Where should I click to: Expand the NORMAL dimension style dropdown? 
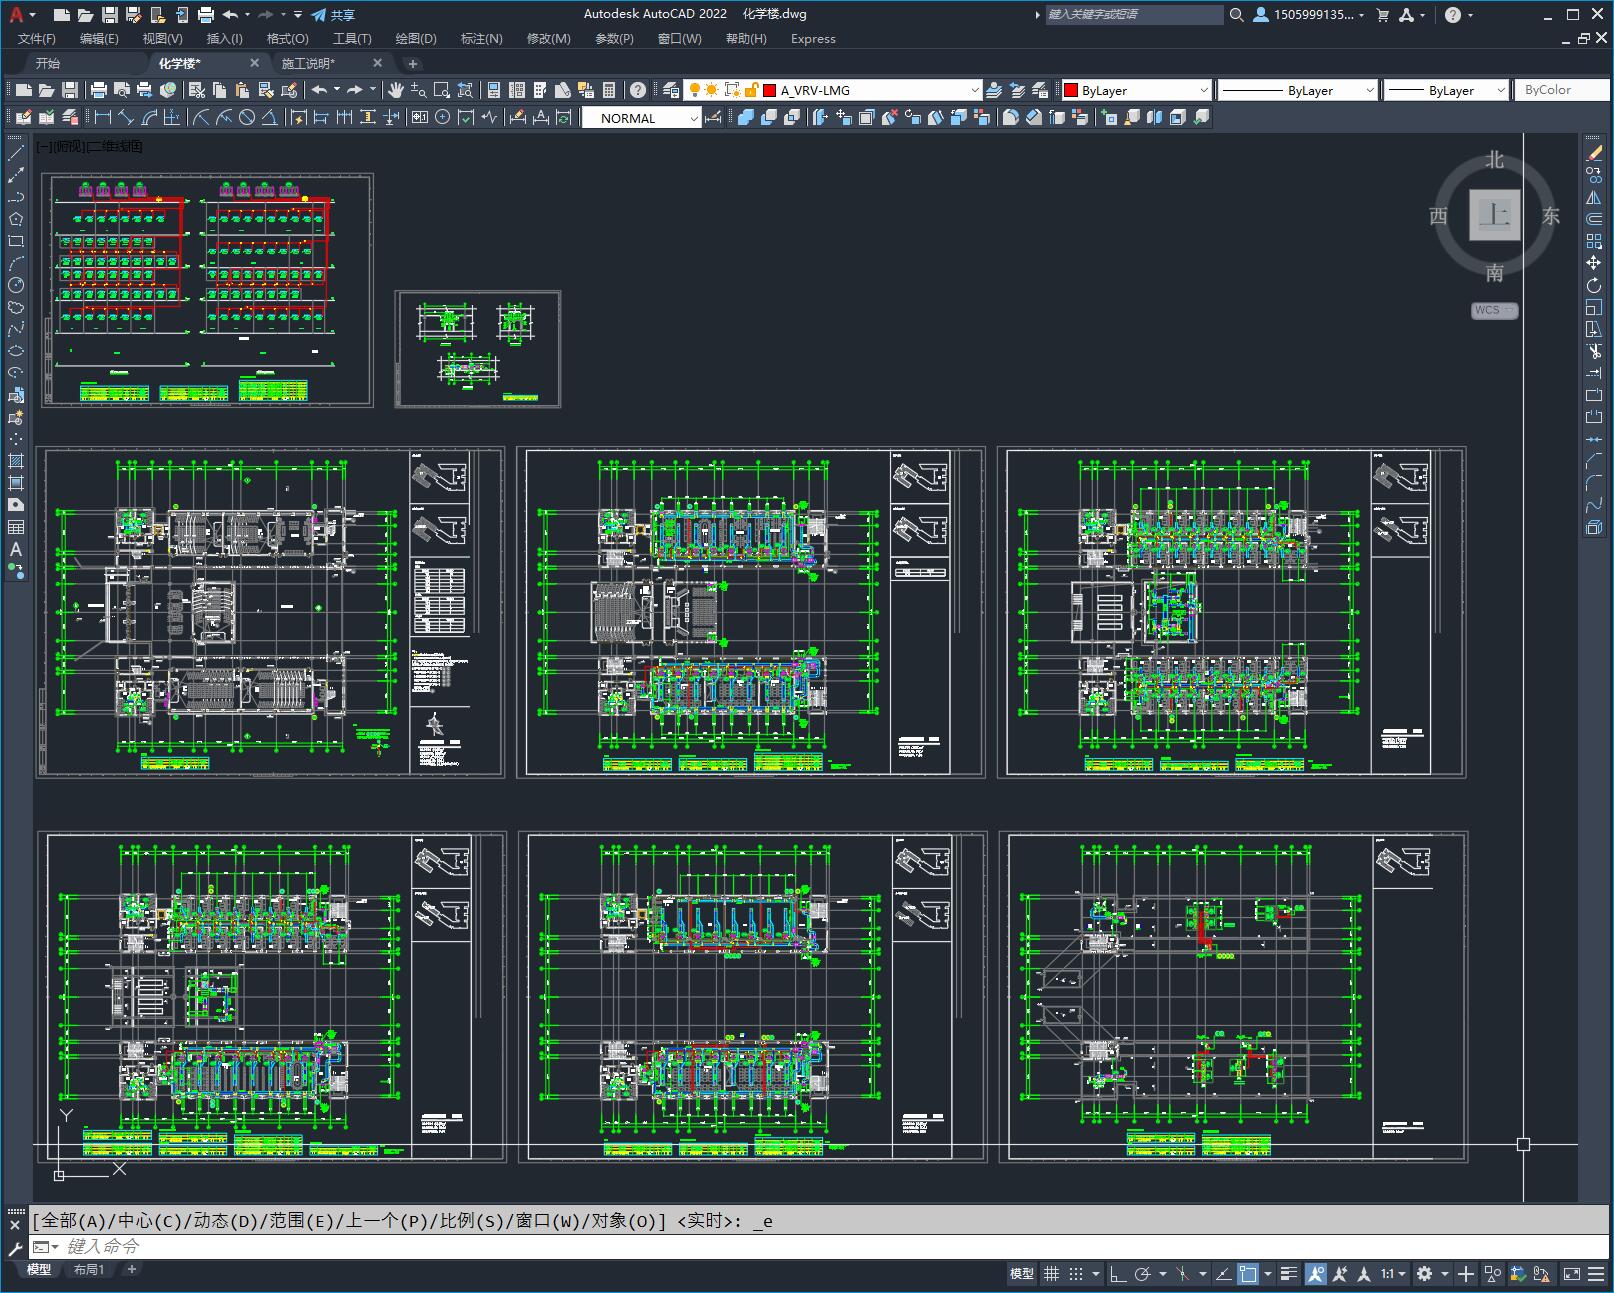pos(641,118)
